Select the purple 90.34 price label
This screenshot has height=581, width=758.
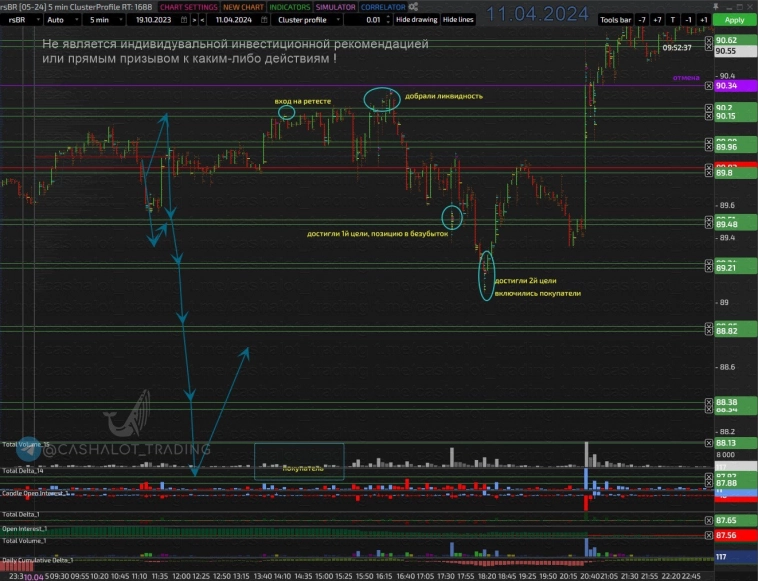coord(726,87)
